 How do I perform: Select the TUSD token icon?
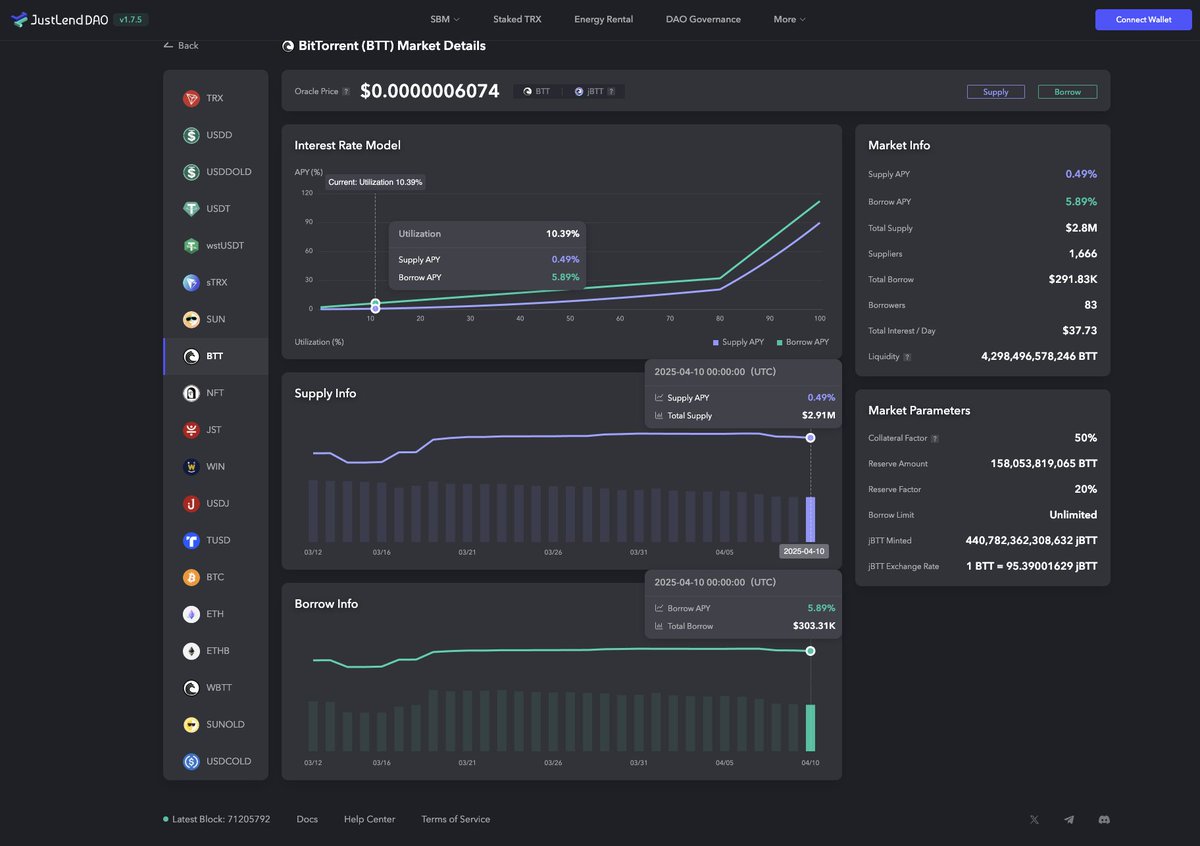tap(191, 541)
